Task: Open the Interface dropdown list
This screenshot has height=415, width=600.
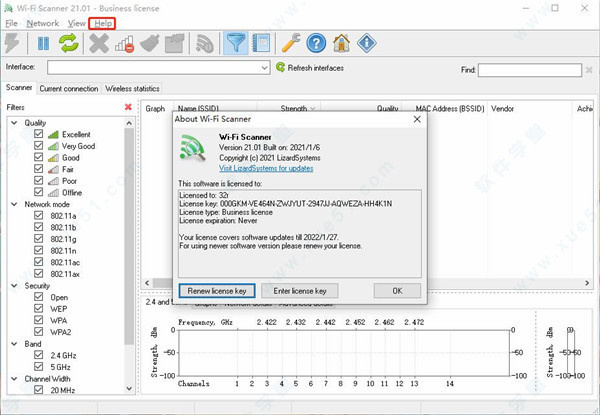Action: (263, 68)
